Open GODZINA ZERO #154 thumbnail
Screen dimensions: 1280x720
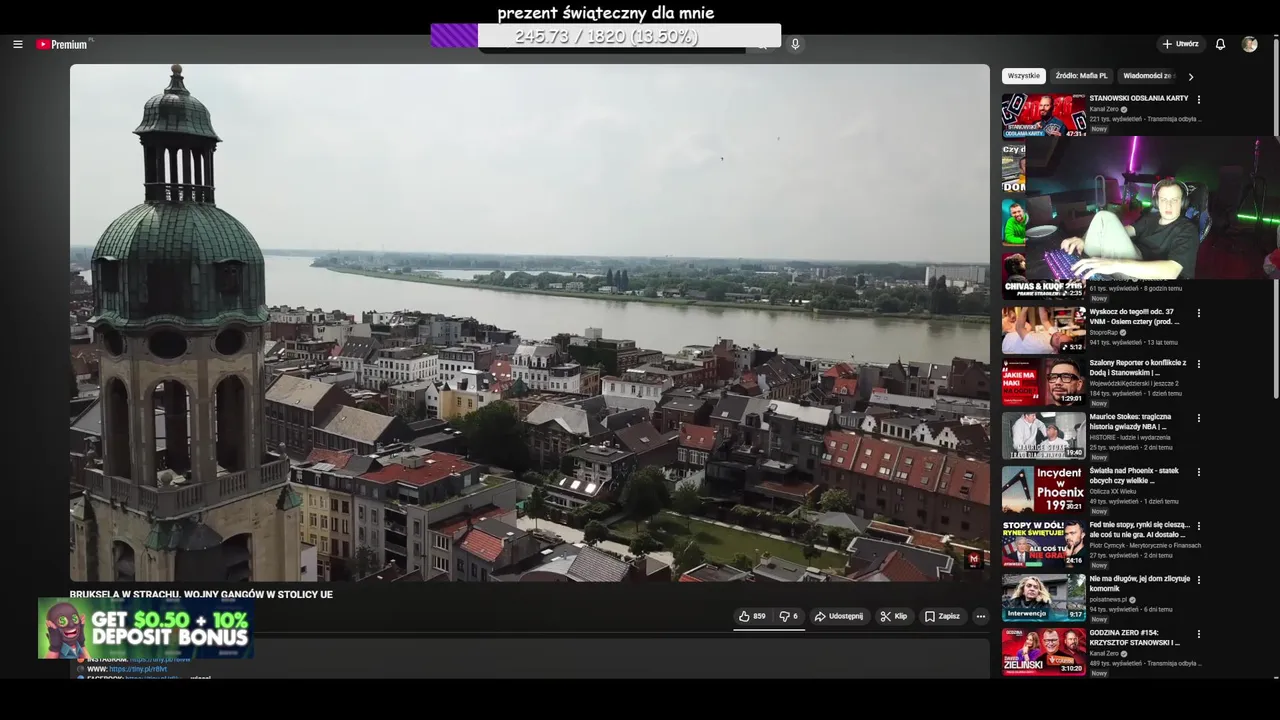(1043, 652)
